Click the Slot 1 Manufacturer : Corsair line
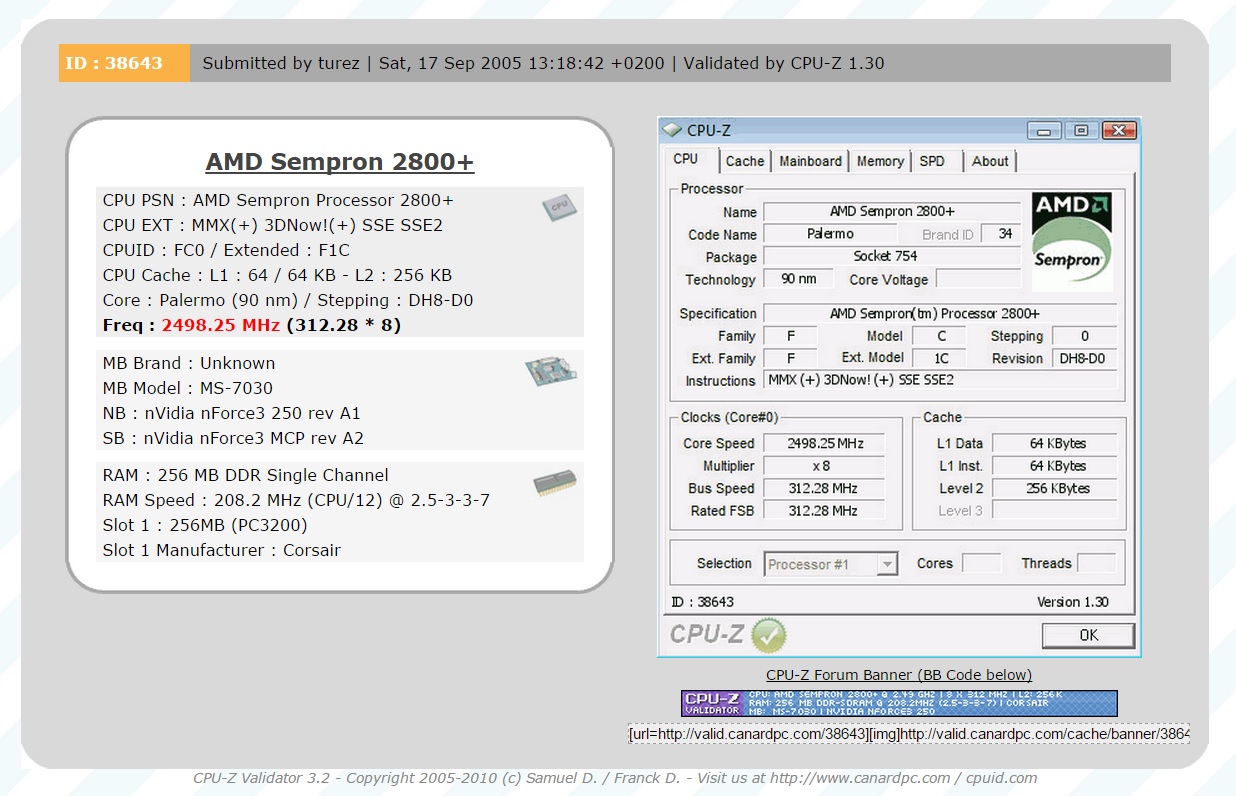 (221, 550)
